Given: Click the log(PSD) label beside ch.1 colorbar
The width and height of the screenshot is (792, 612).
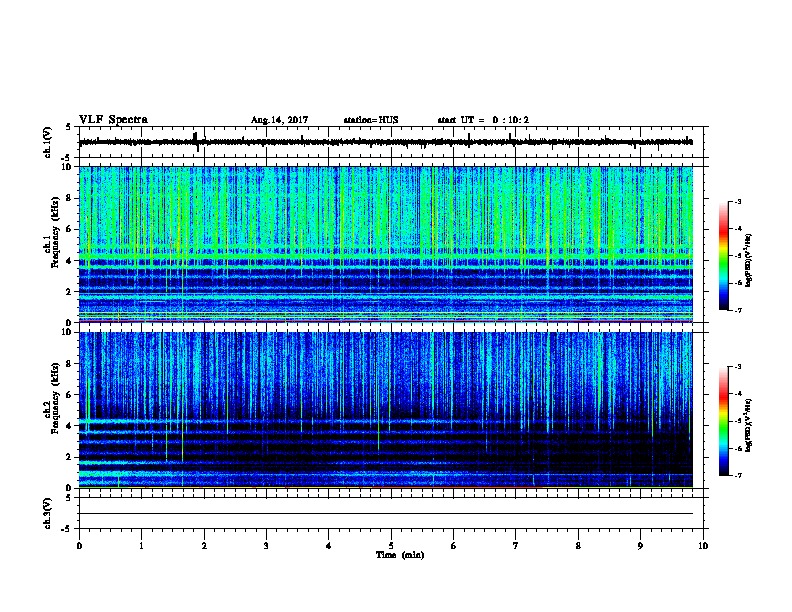Looking at the screenshot, I should [x=749, y=260].
